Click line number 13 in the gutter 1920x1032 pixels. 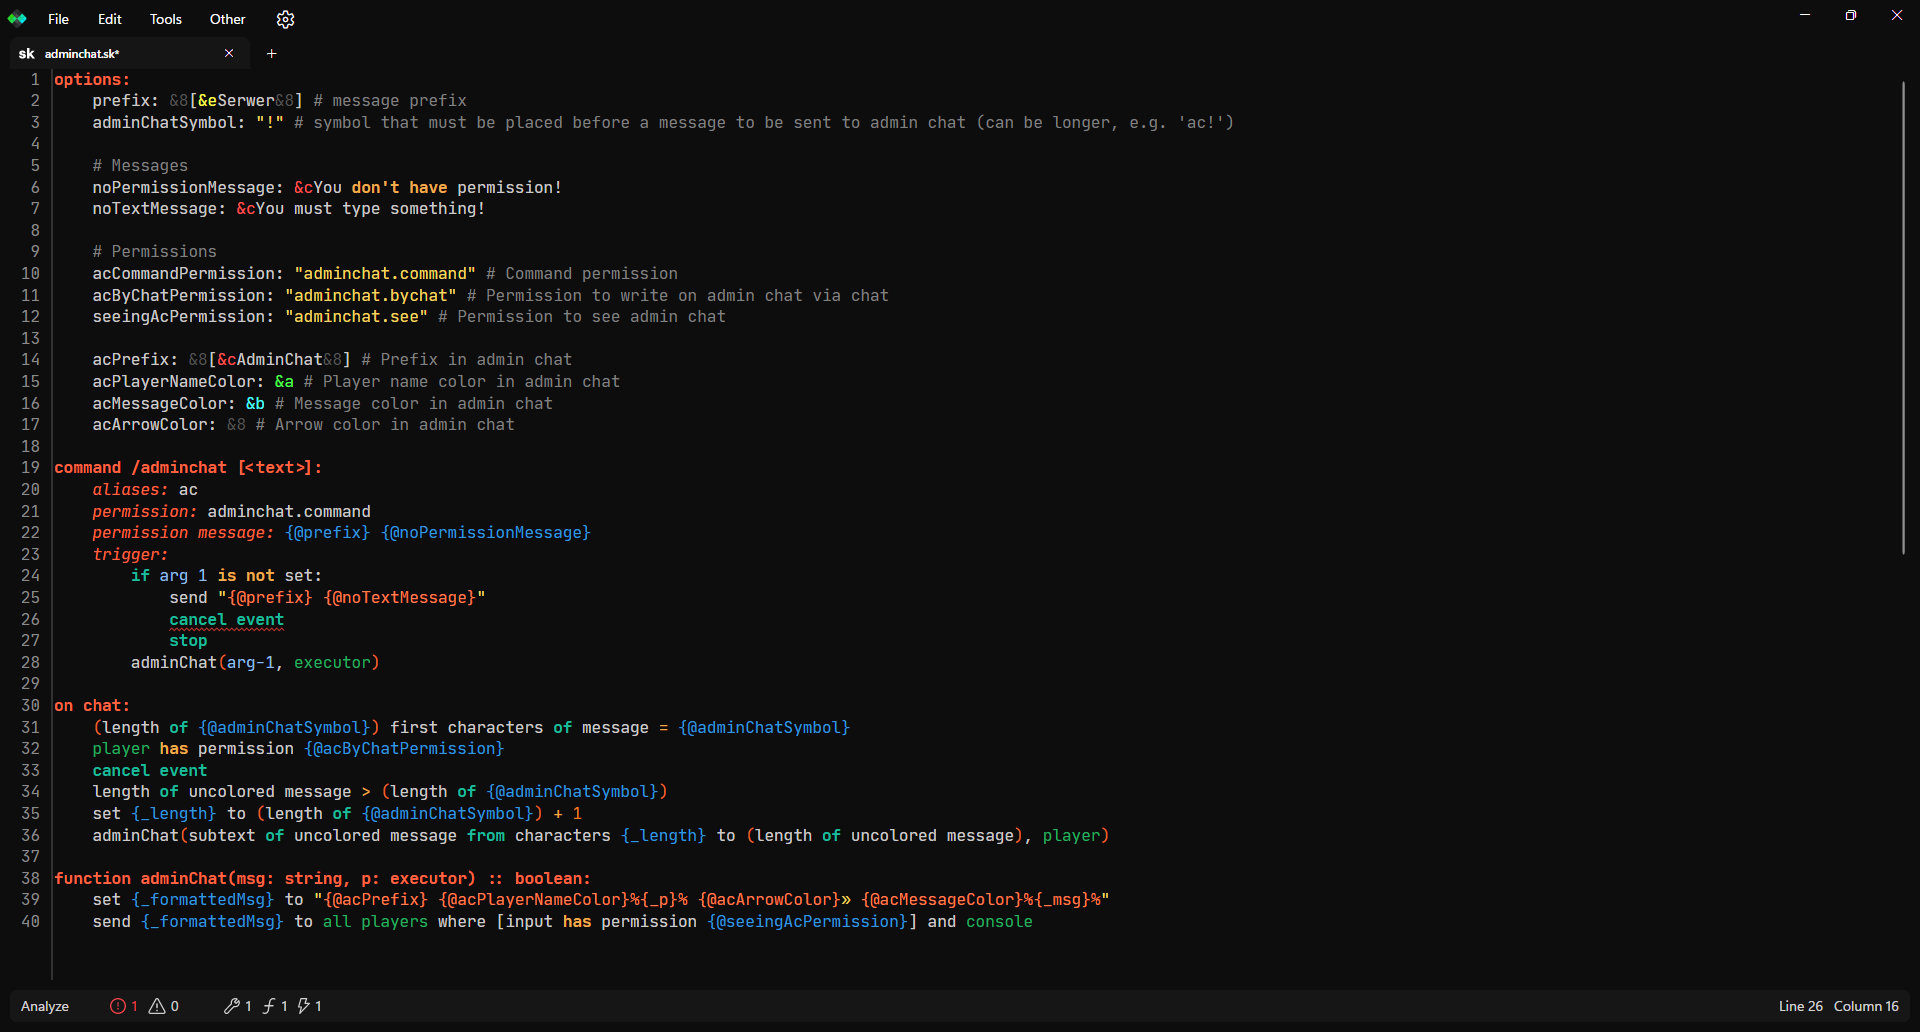30,339
